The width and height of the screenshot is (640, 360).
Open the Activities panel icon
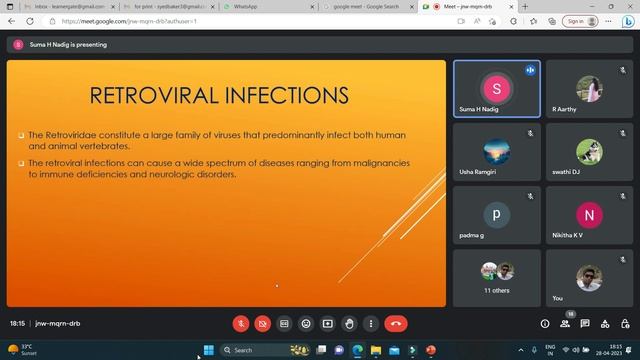[605, 324]
